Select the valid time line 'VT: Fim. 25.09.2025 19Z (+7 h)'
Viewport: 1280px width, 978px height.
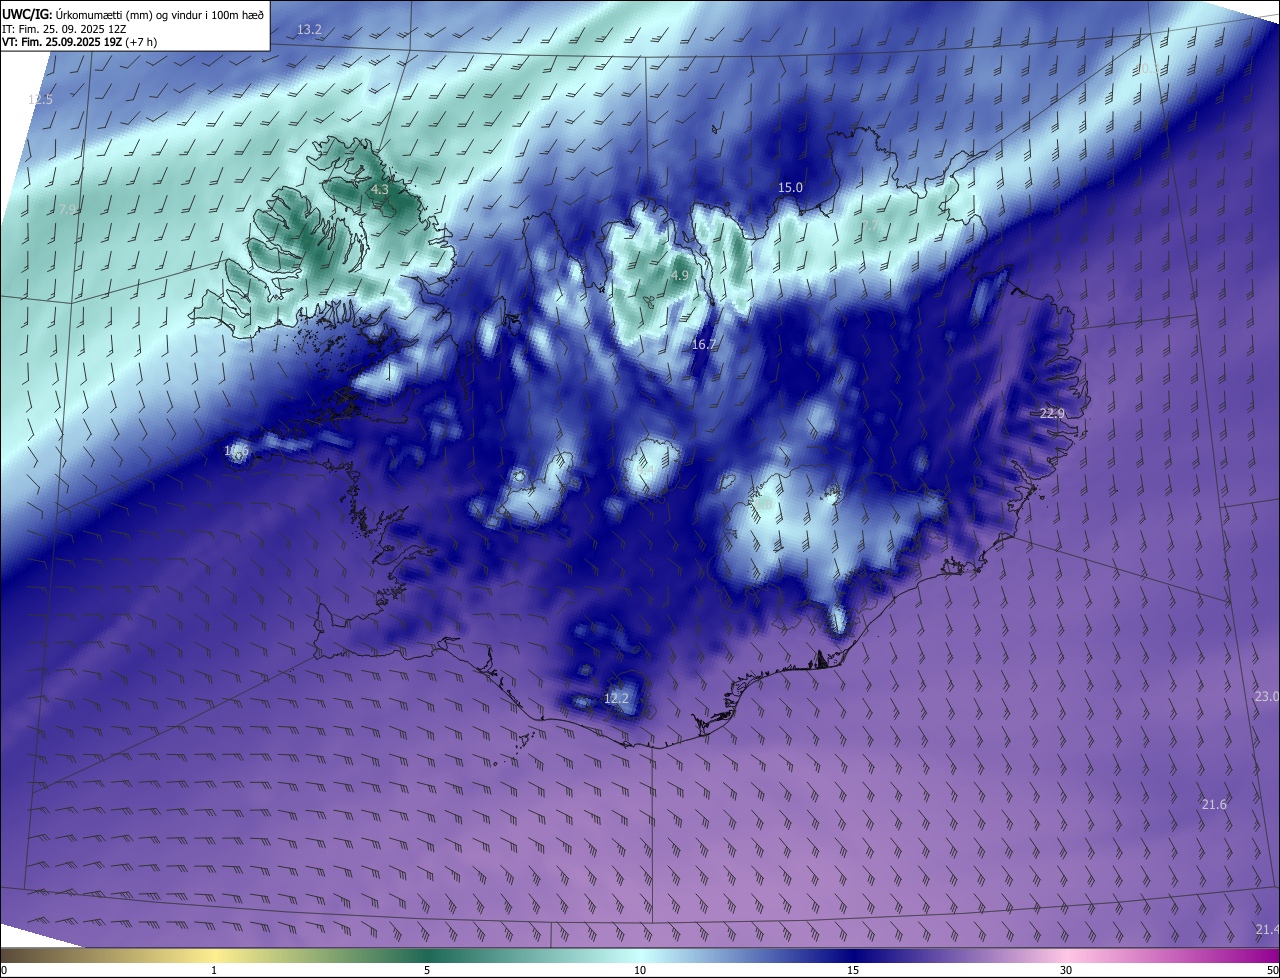(x=80, y=42)
